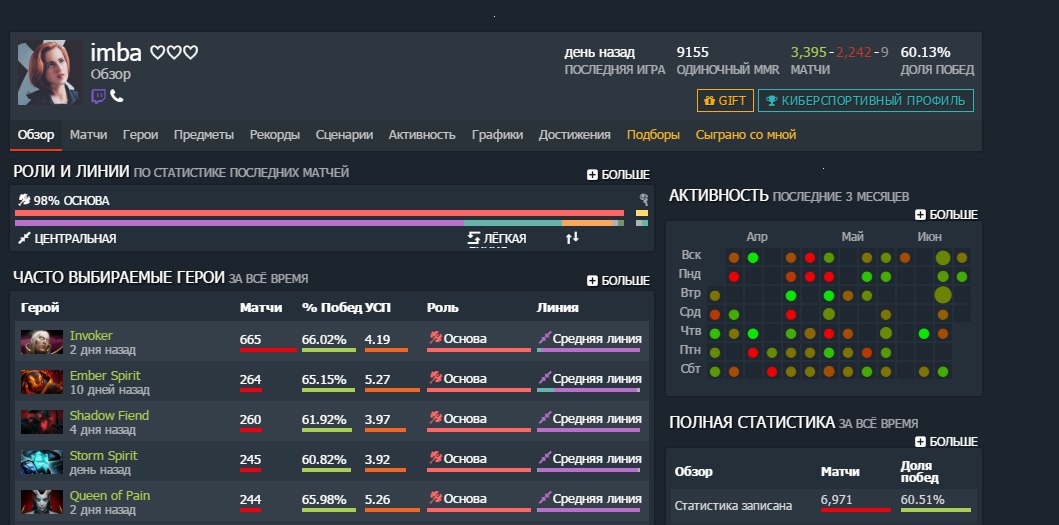Switch to the Матчи tab
Viewport: 1059px width, 525px height.
[x=88, y=135]
